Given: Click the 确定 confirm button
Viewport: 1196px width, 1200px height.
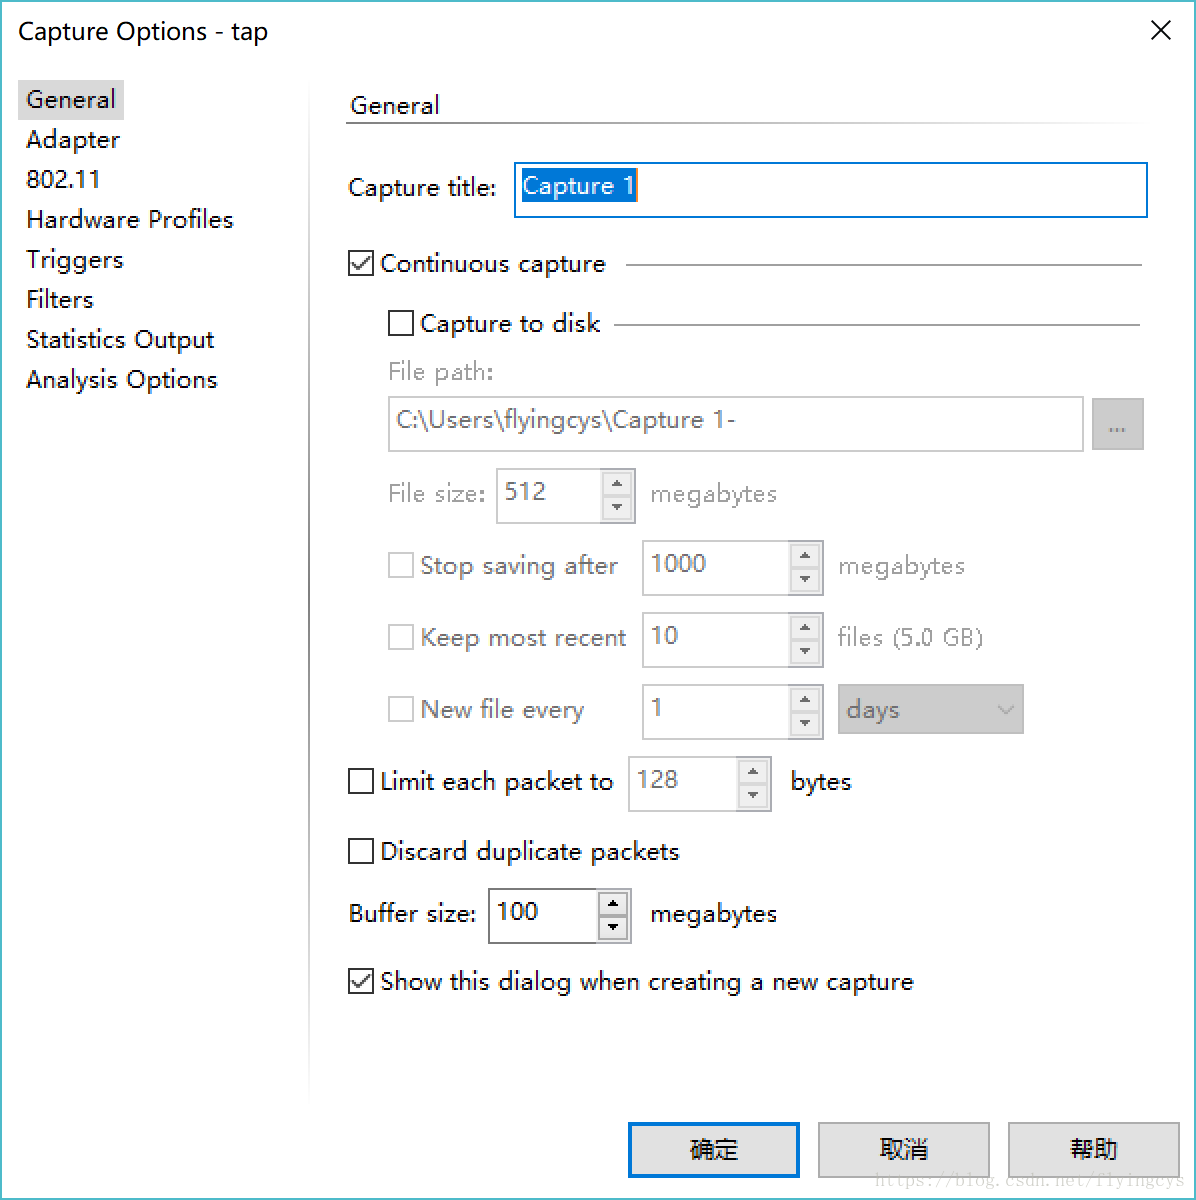Looking at the screenshot, I should (x=714, y=1150).
